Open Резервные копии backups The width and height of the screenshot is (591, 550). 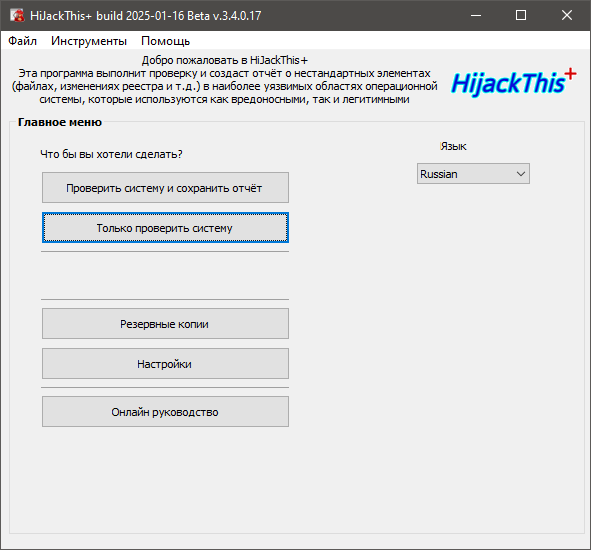(165, 324)
